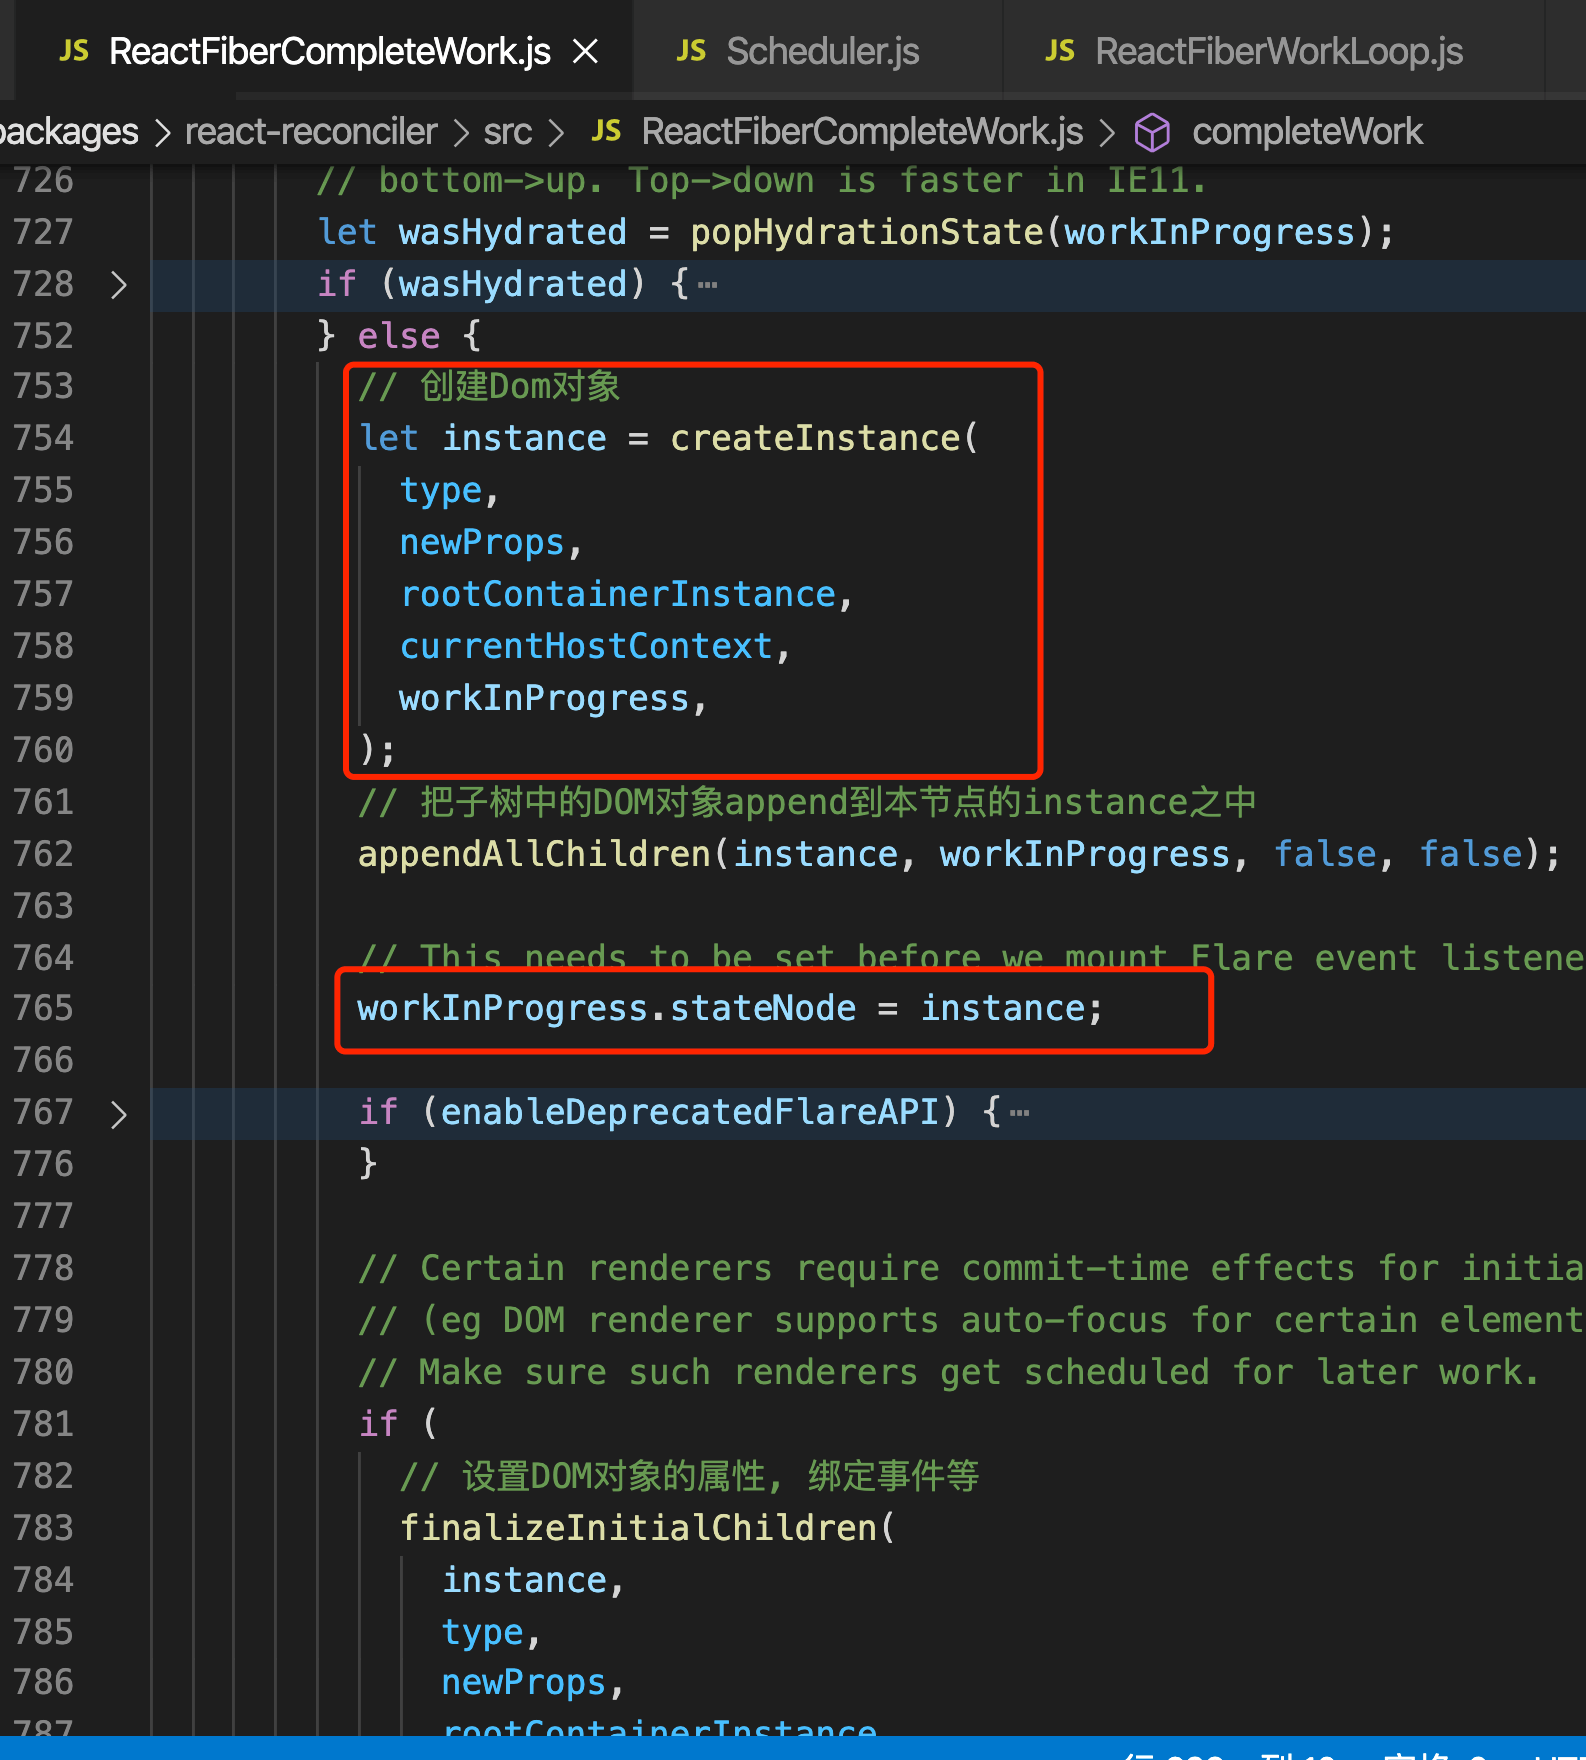The image size is (1586, 1760).
Task: Click the JS icon in the breadcrumb
Action: [x=606, y=131]
